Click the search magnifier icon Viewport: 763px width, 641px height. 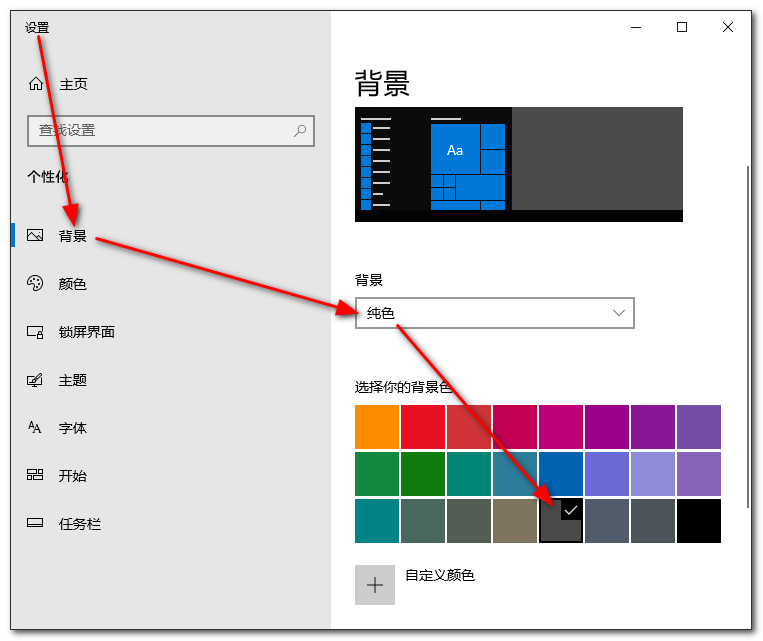click(x=300, y=130)
